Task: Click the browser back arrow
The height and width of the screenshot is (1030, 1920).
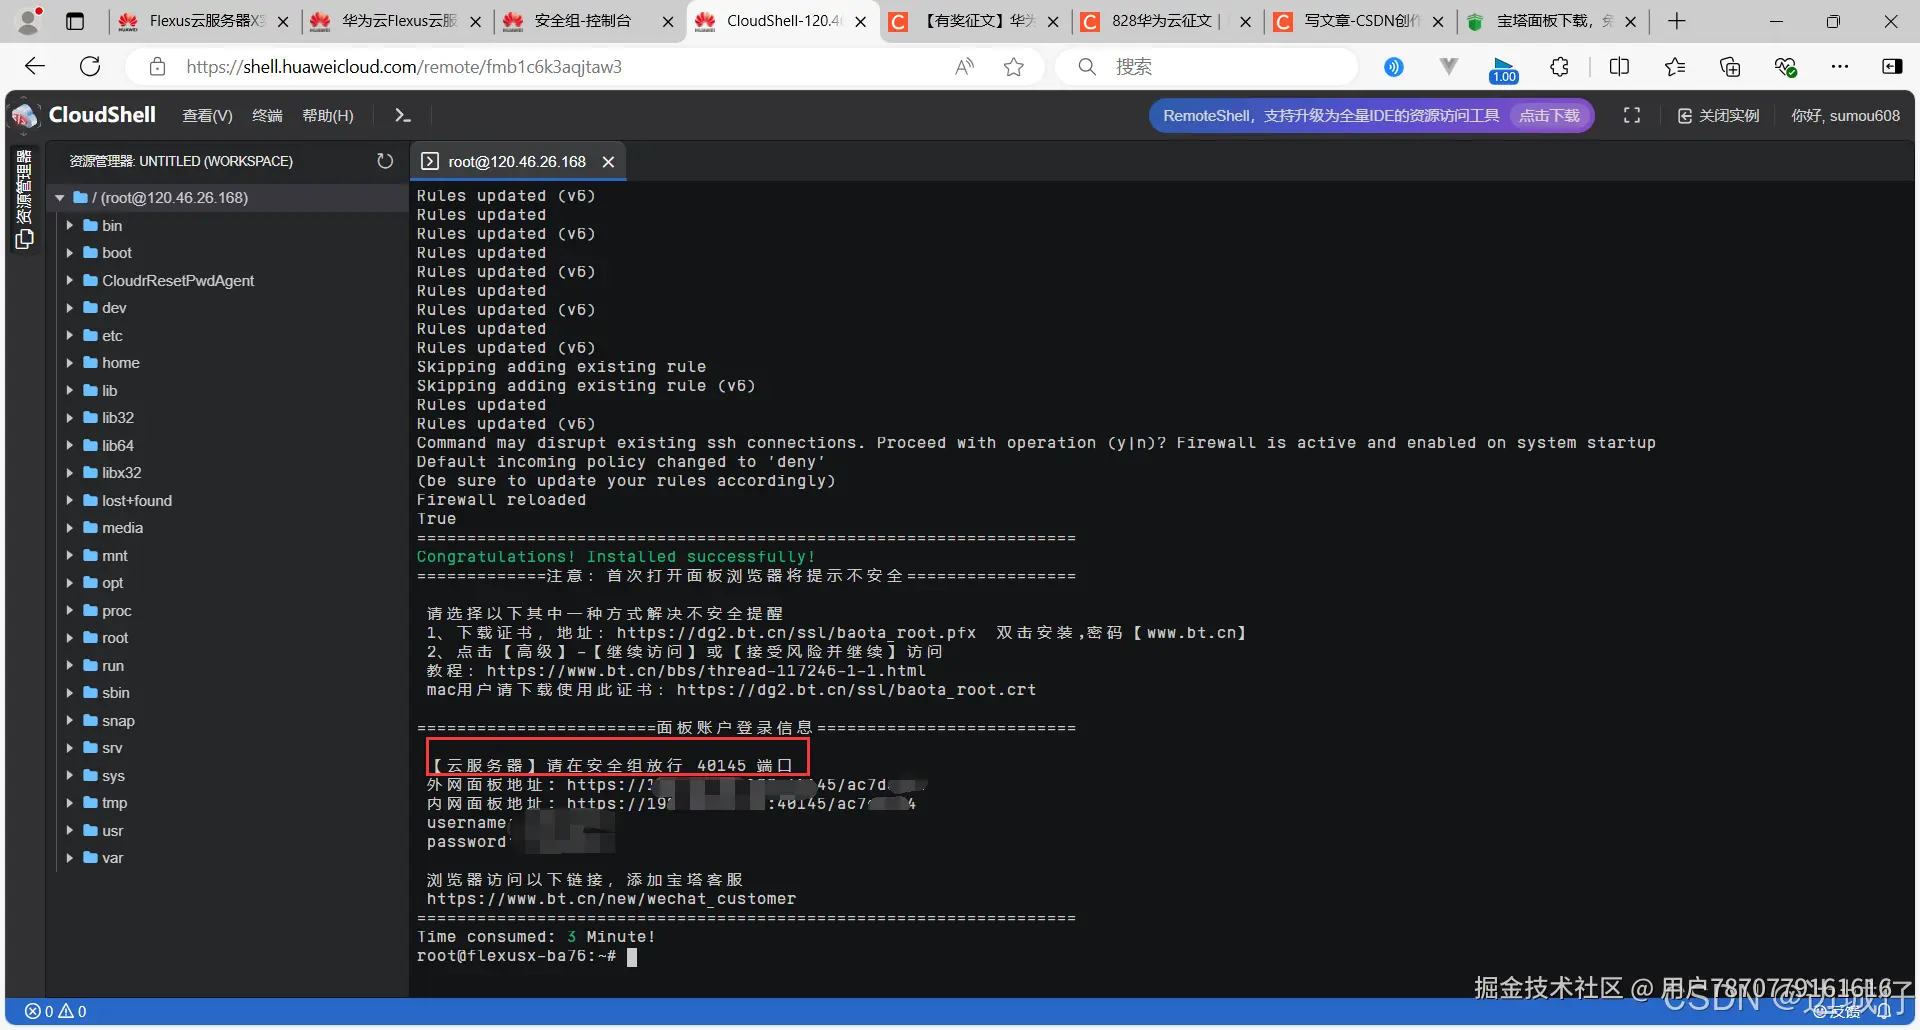Action: pyautogui.click(x=35, y=67)
